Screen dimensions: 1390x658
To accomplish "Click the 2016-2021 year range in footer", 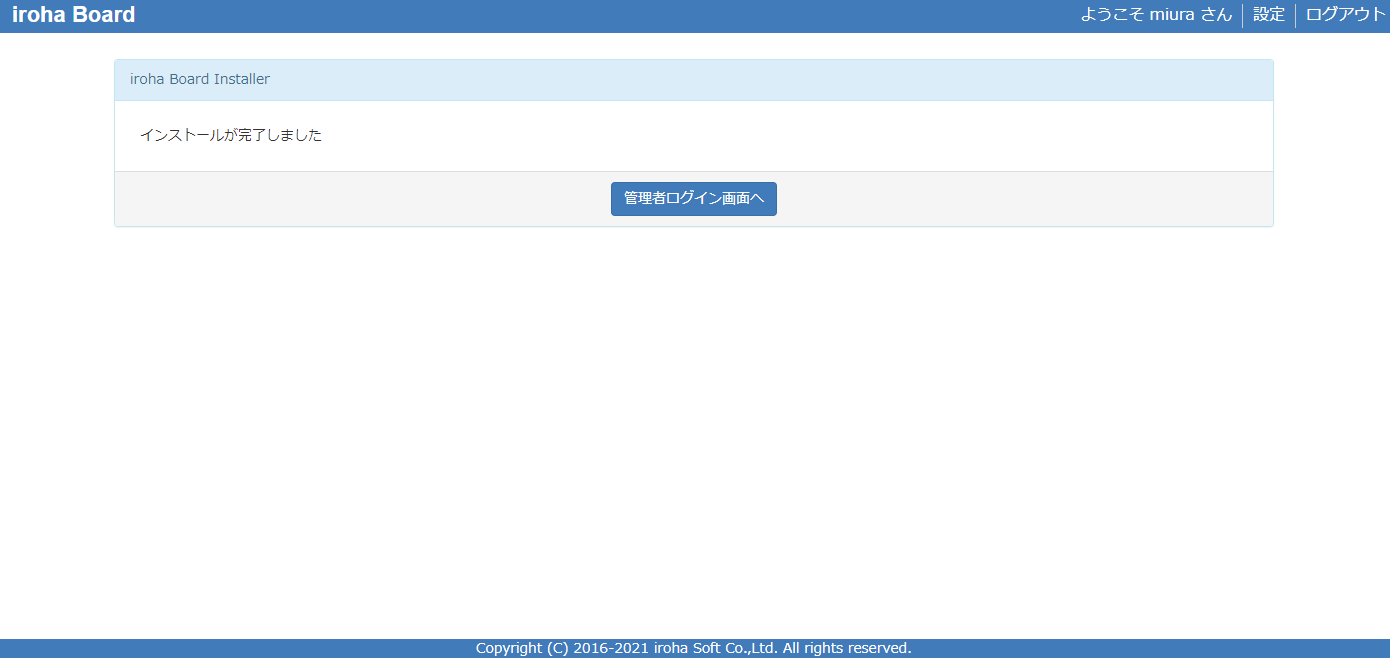I will (611, 648).
